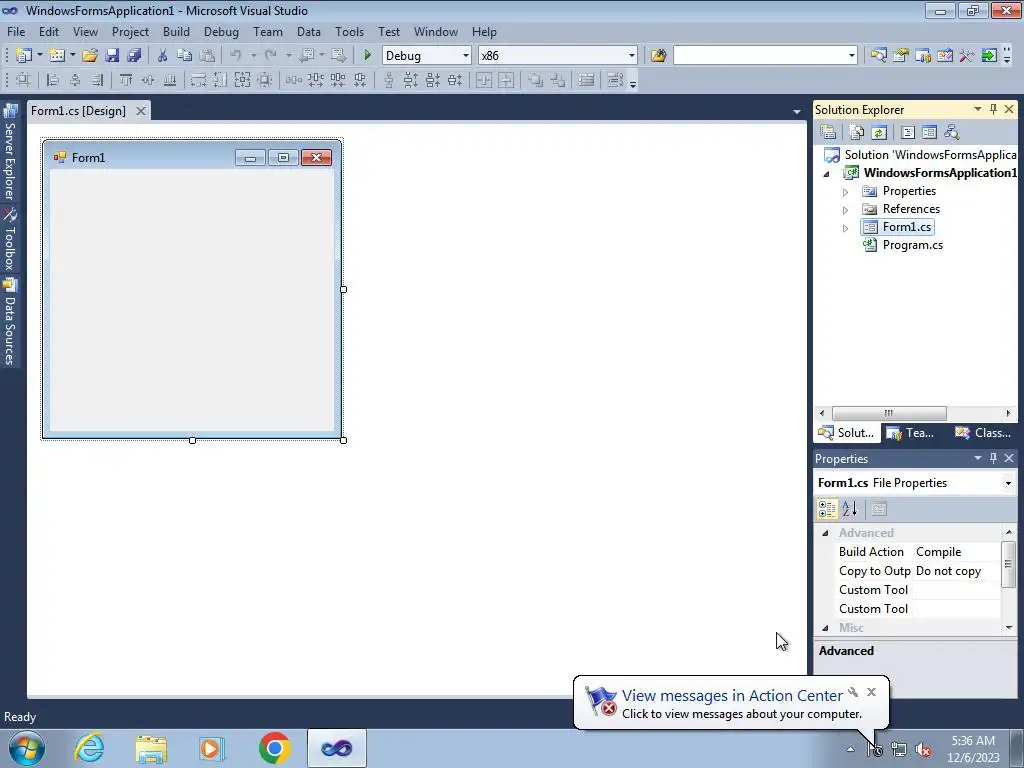
Task: Open the Build menu
Action: tap(176, 31)
